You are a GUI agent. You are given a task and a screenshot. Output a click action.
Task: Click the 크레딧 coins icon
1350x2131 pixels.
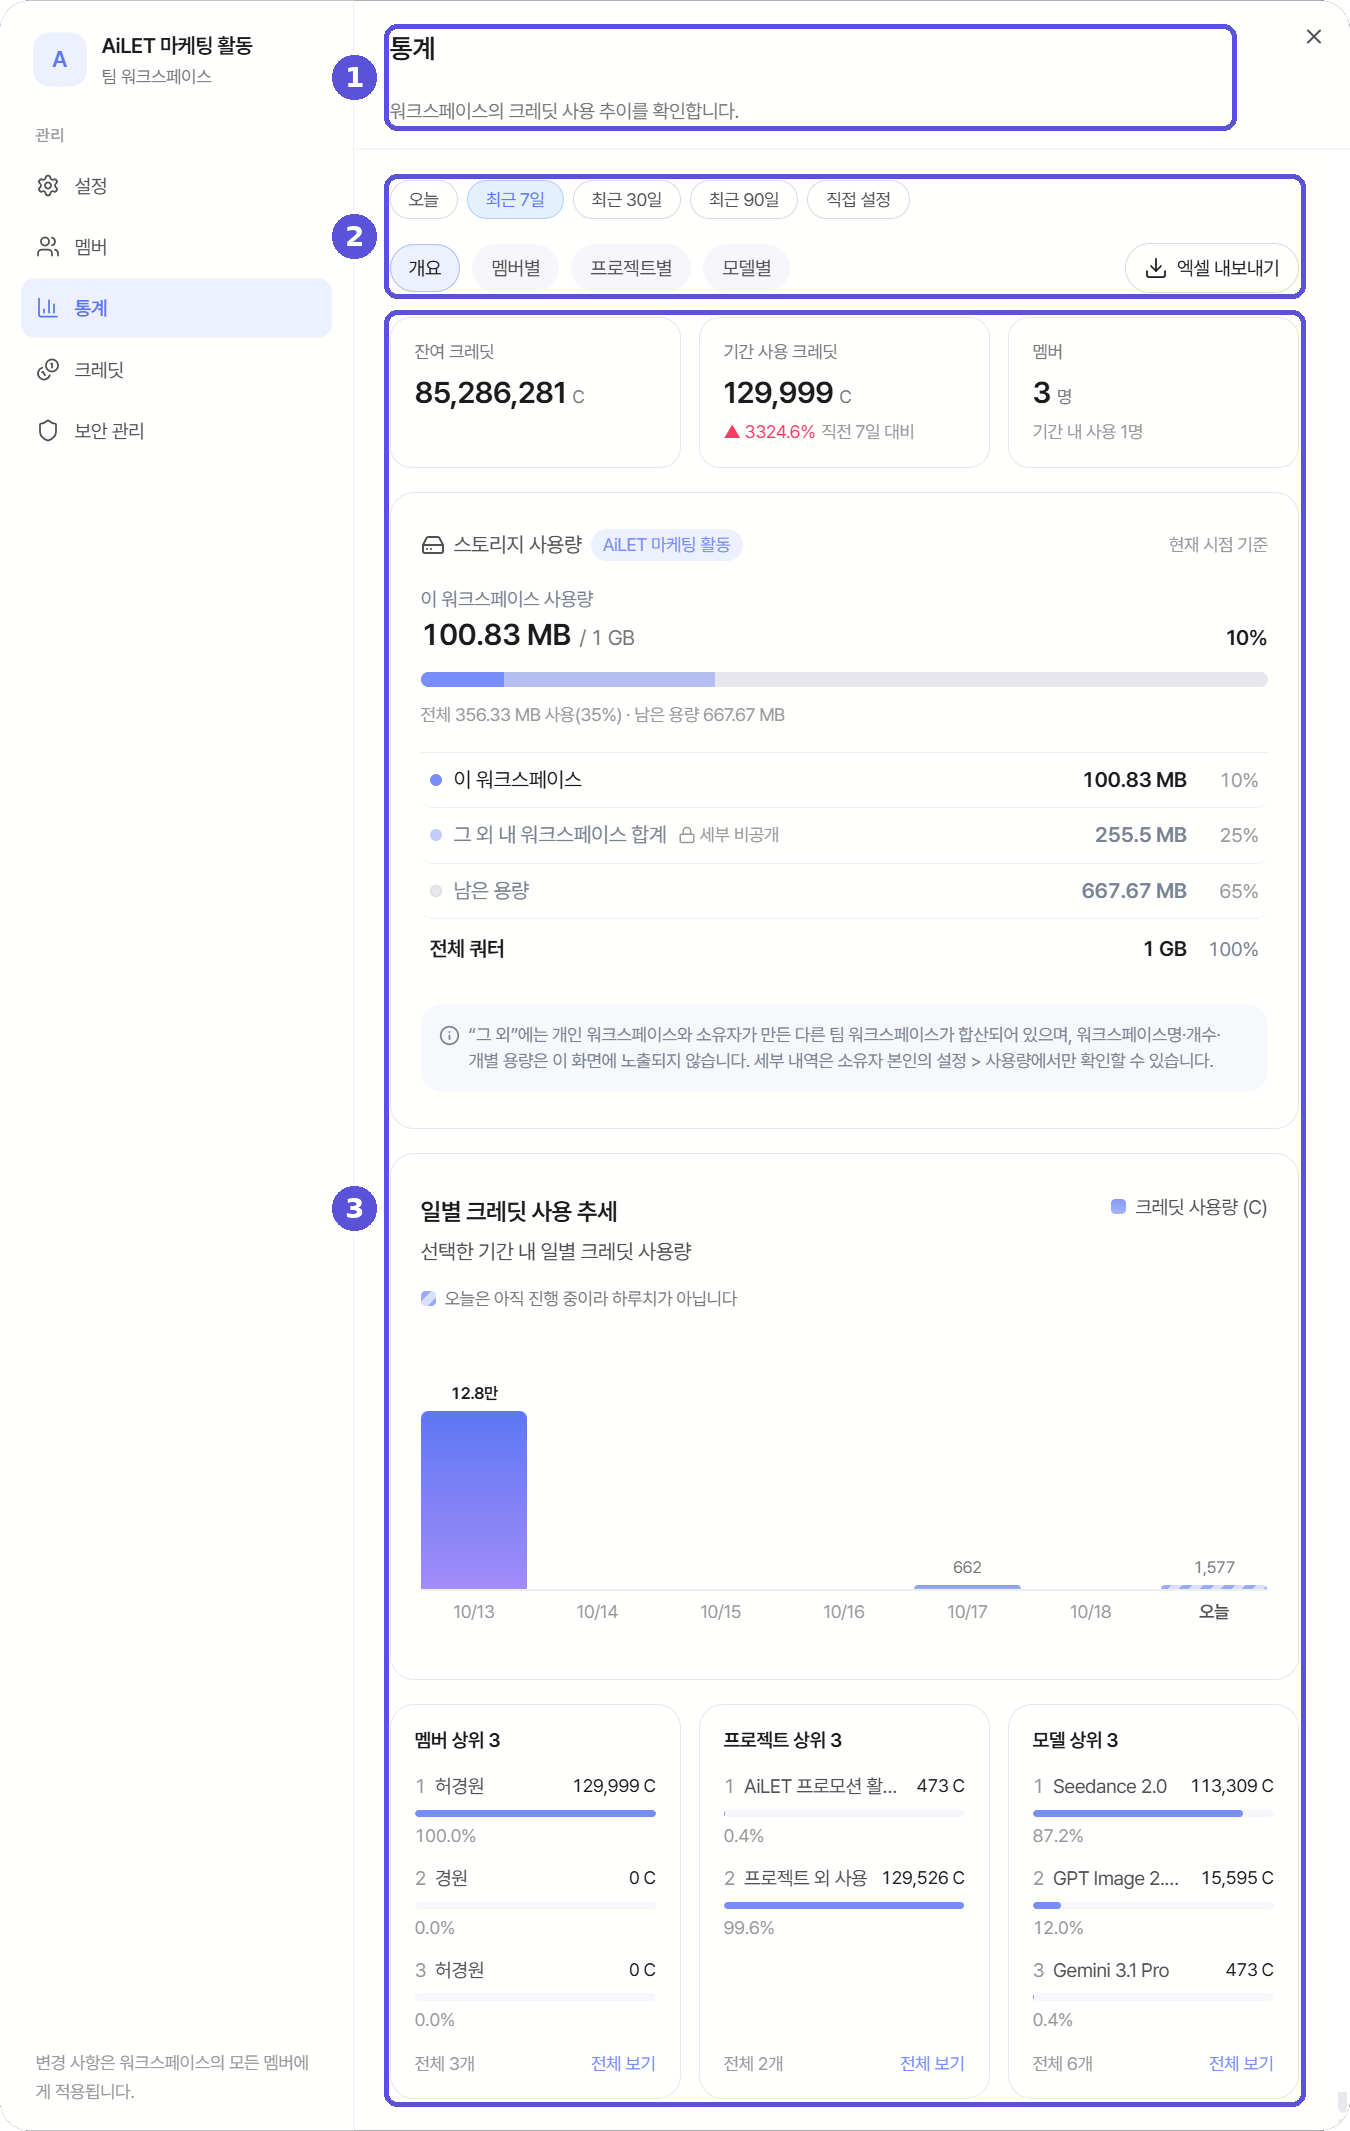click(48, 370)
